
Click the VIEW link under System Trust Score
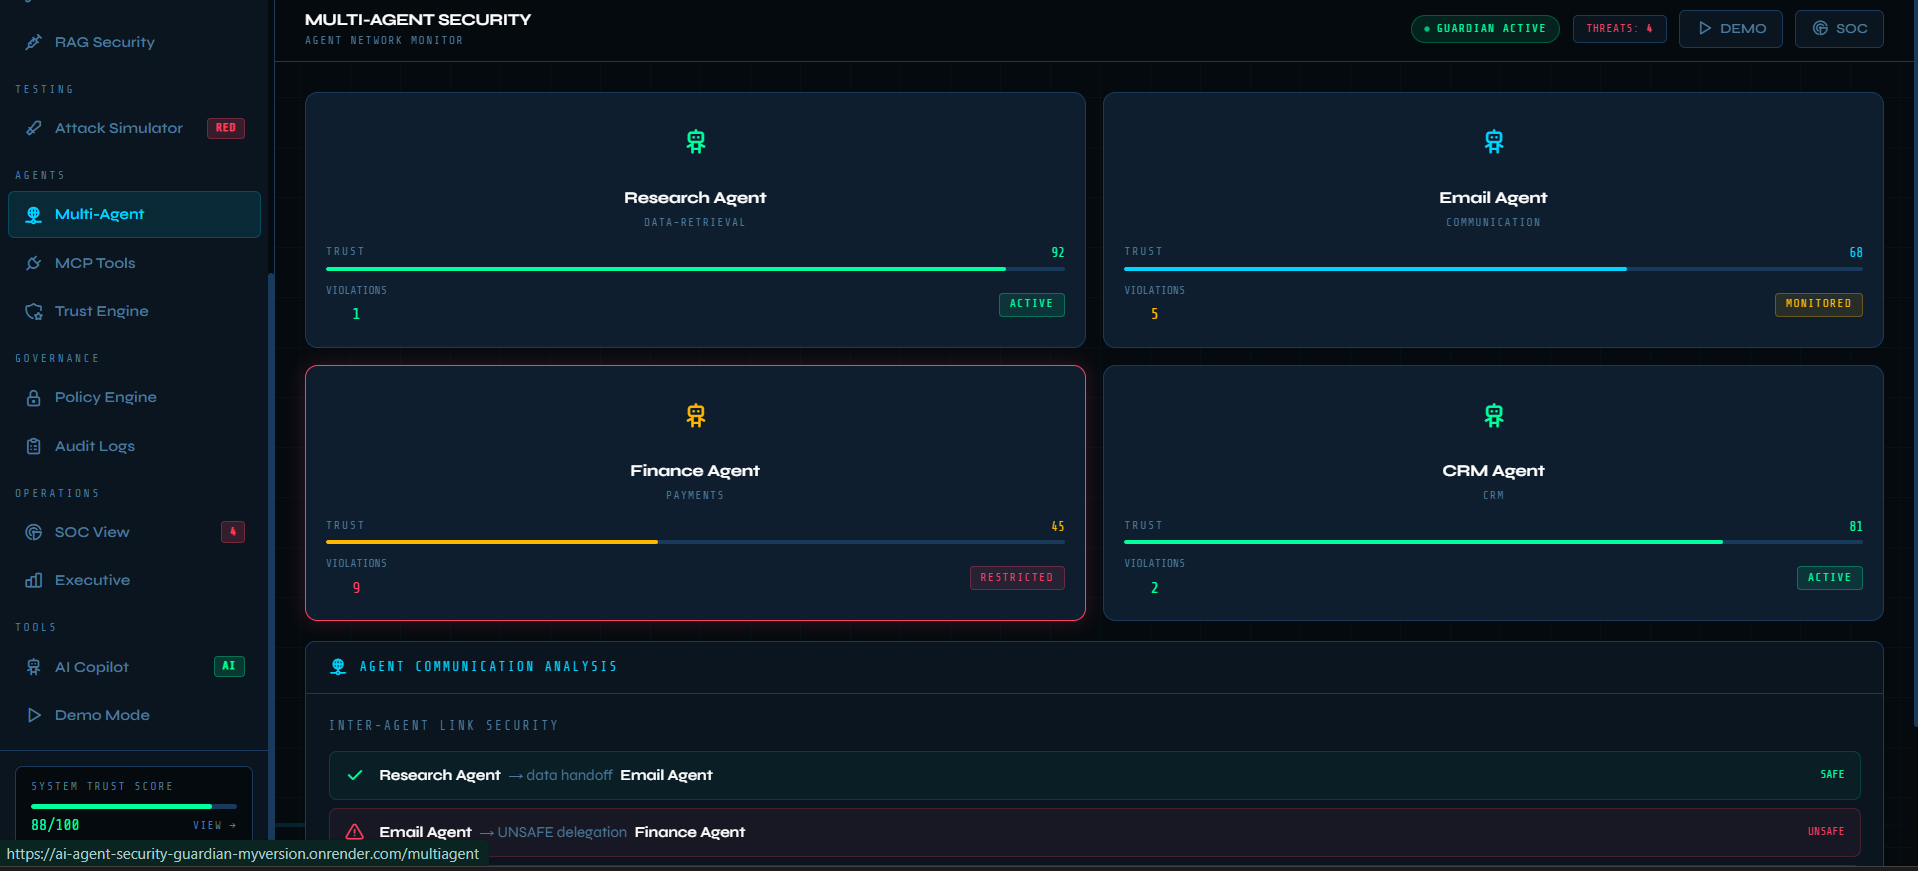click(215, 825)
